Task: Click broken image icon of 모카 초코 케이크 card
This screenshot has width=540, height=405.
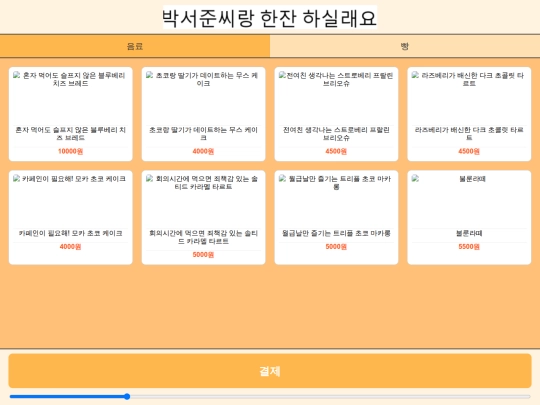Action: click(x=17, y=178)
